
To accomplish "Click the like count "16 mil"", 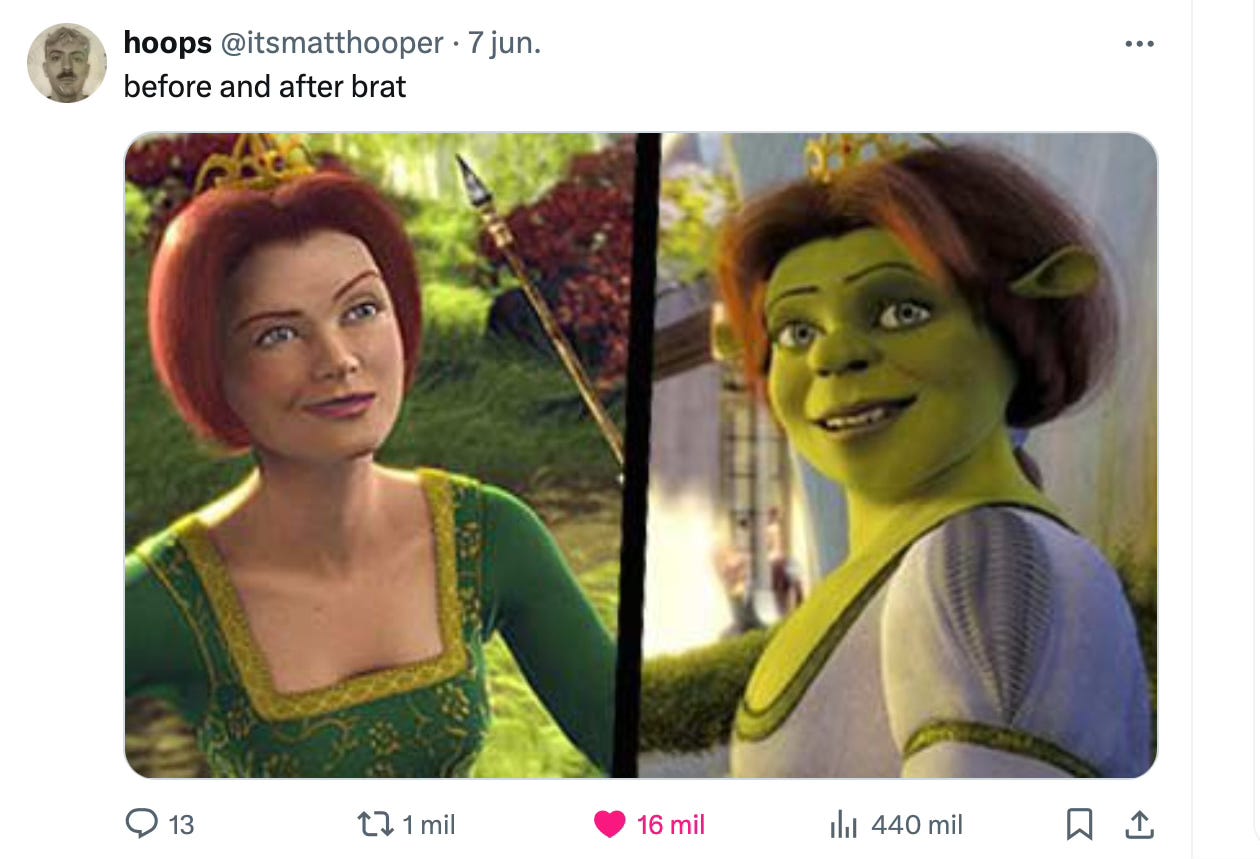I will click(670, 825).
